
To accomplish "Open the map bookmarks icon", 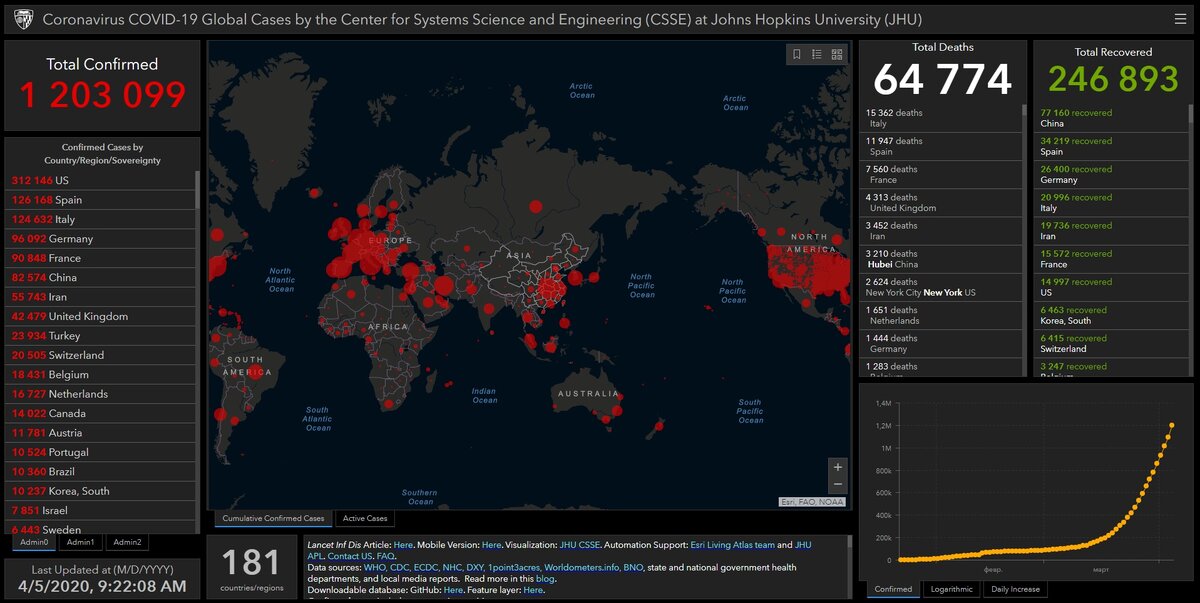I will tap(796, 55).
